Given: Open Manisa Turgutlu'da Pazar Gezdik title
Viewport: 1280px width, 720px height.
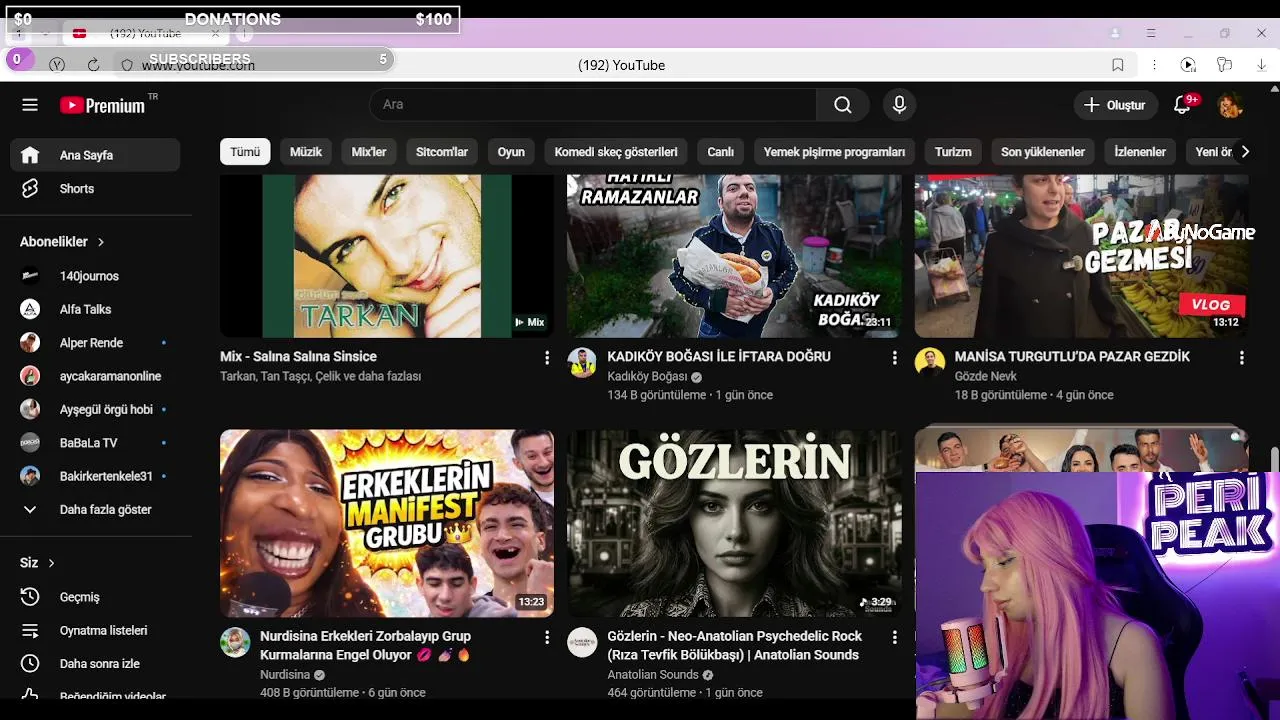Looking at the screenshot, I should 1072,357.
